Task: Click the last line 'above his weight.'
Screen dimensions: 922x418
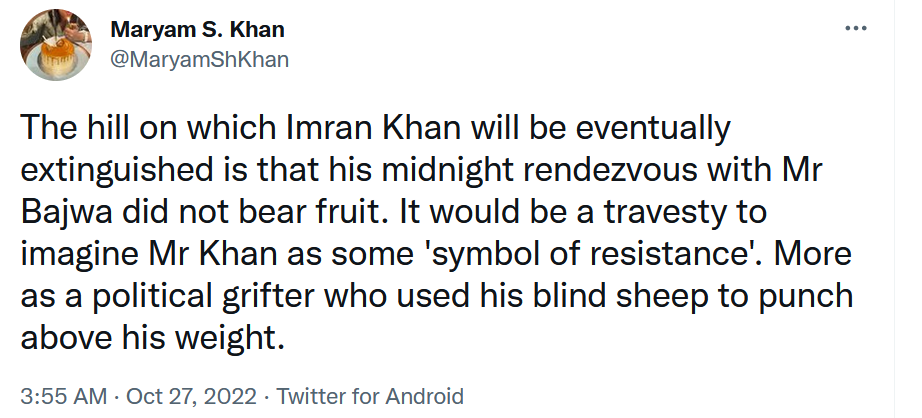Action: (x=152, y=339)
